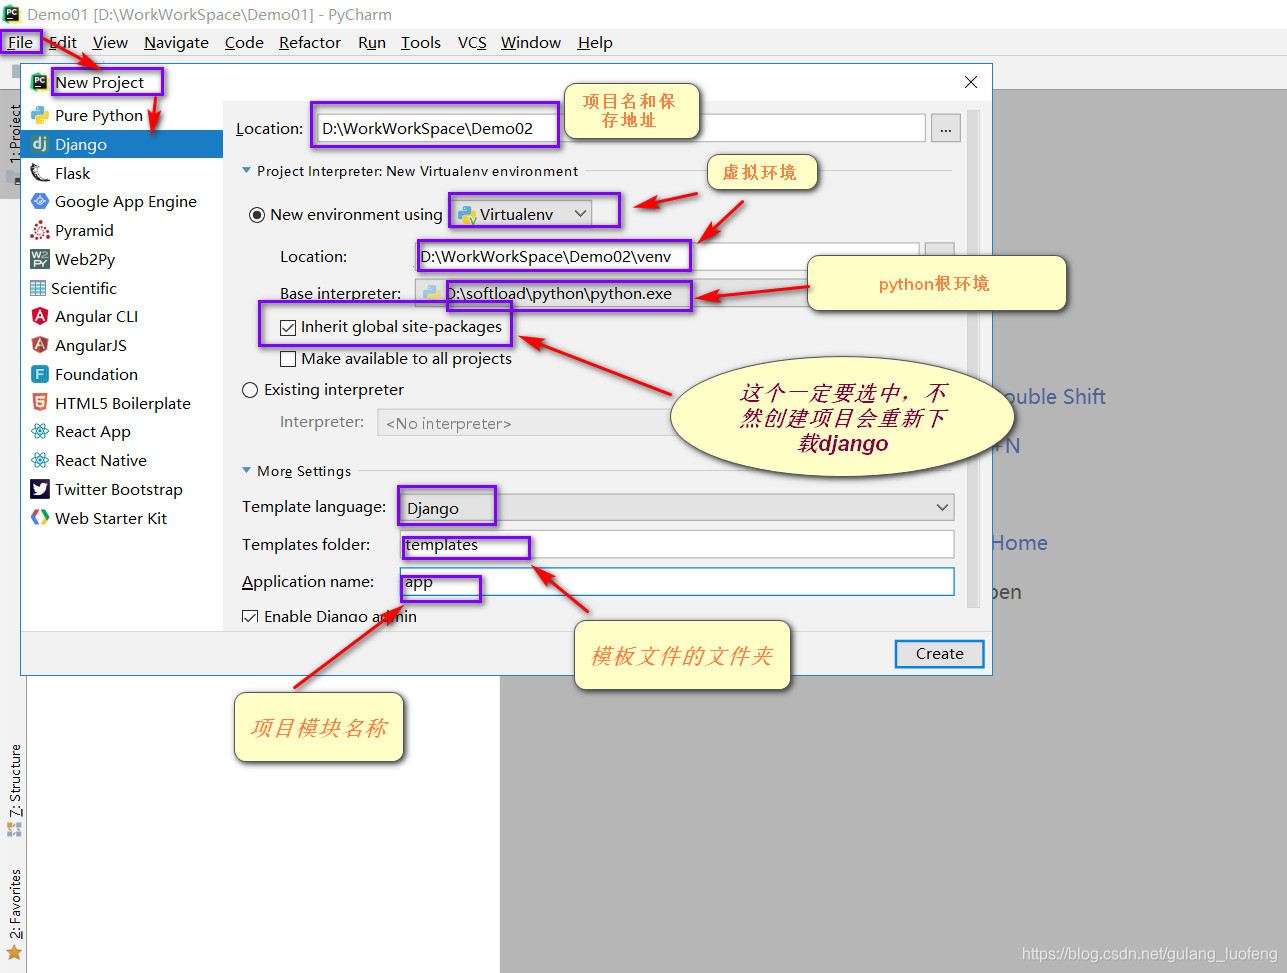The image size is (1287, 973).
Task: Pick the HTML5 Boilerplate icon
Action: pyautogui.click(x=40, y=403)
